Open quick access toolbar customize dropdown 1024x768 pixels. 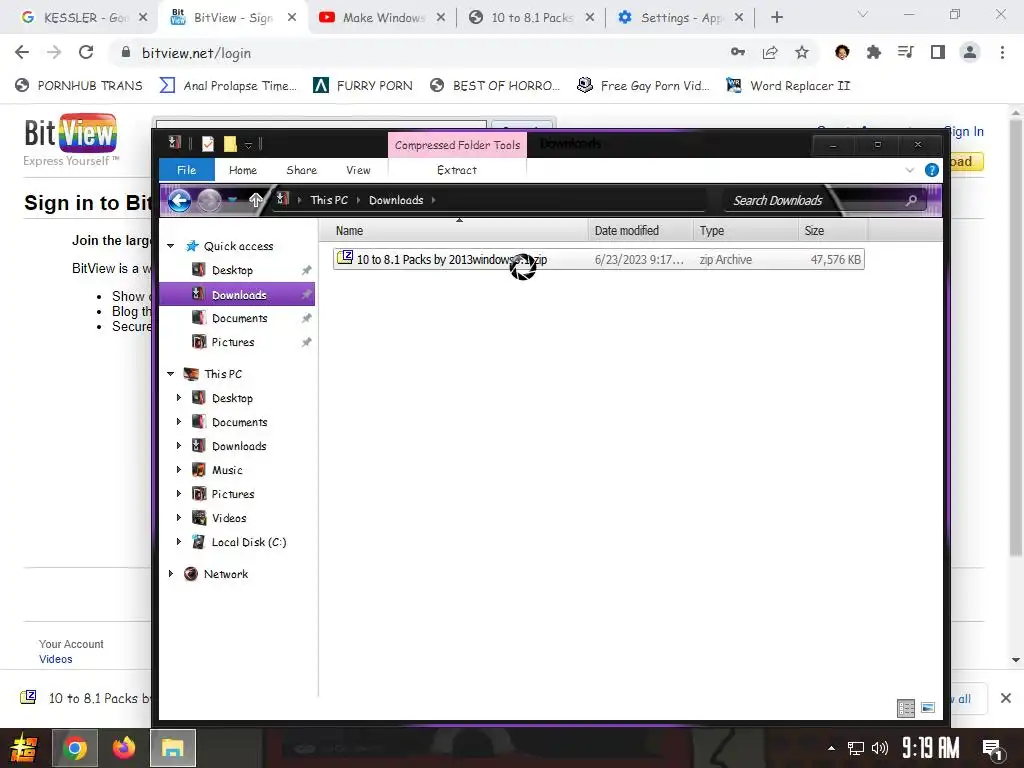pos(248,144)
